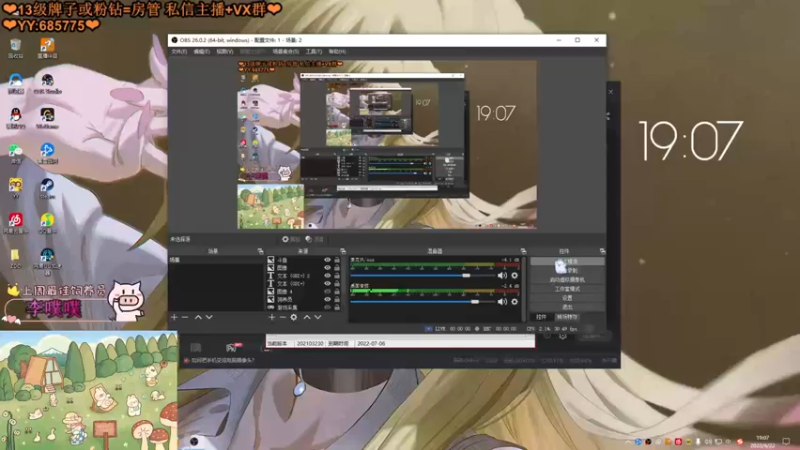Toggle the lock on the 图像 source
Viewport: 800px width, 450px height.
click(x=337, y=268)
